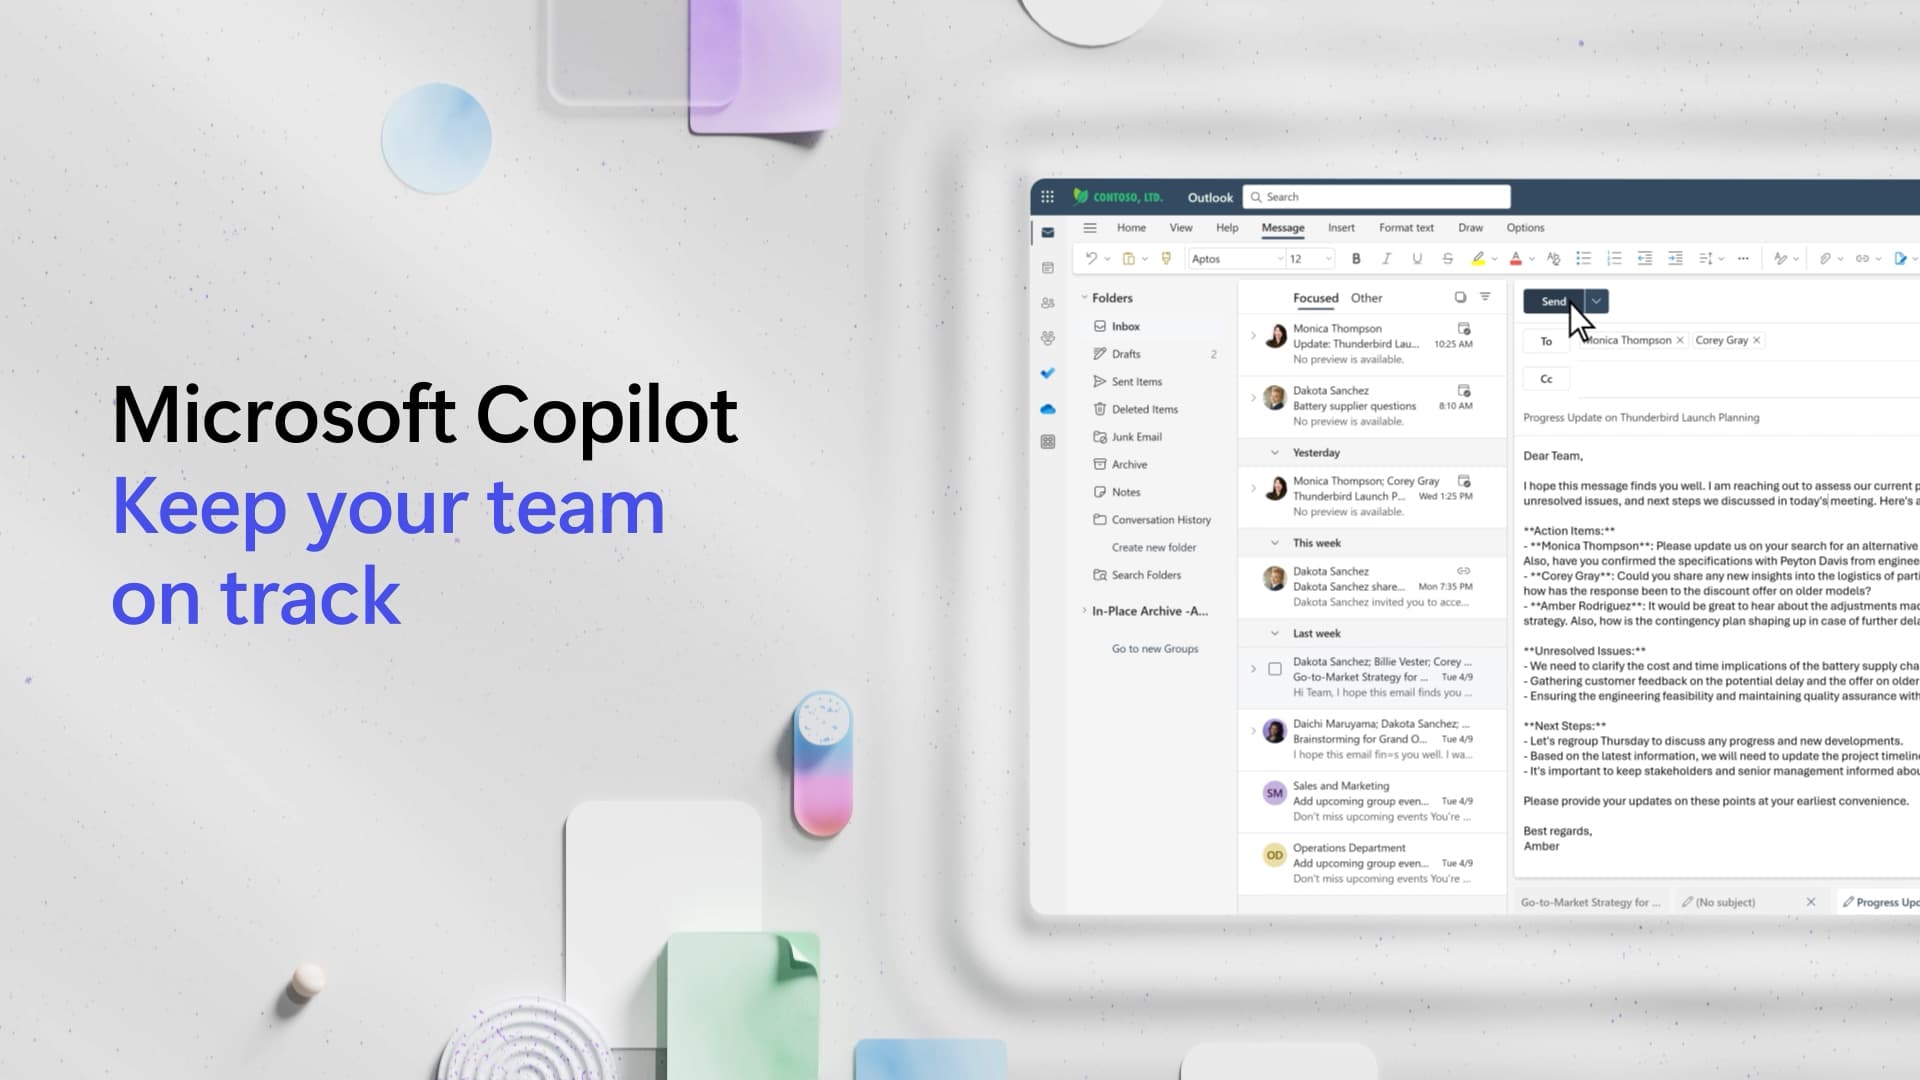
Task: Select the Message ribbon tab
Action: tap(1282, 227)
